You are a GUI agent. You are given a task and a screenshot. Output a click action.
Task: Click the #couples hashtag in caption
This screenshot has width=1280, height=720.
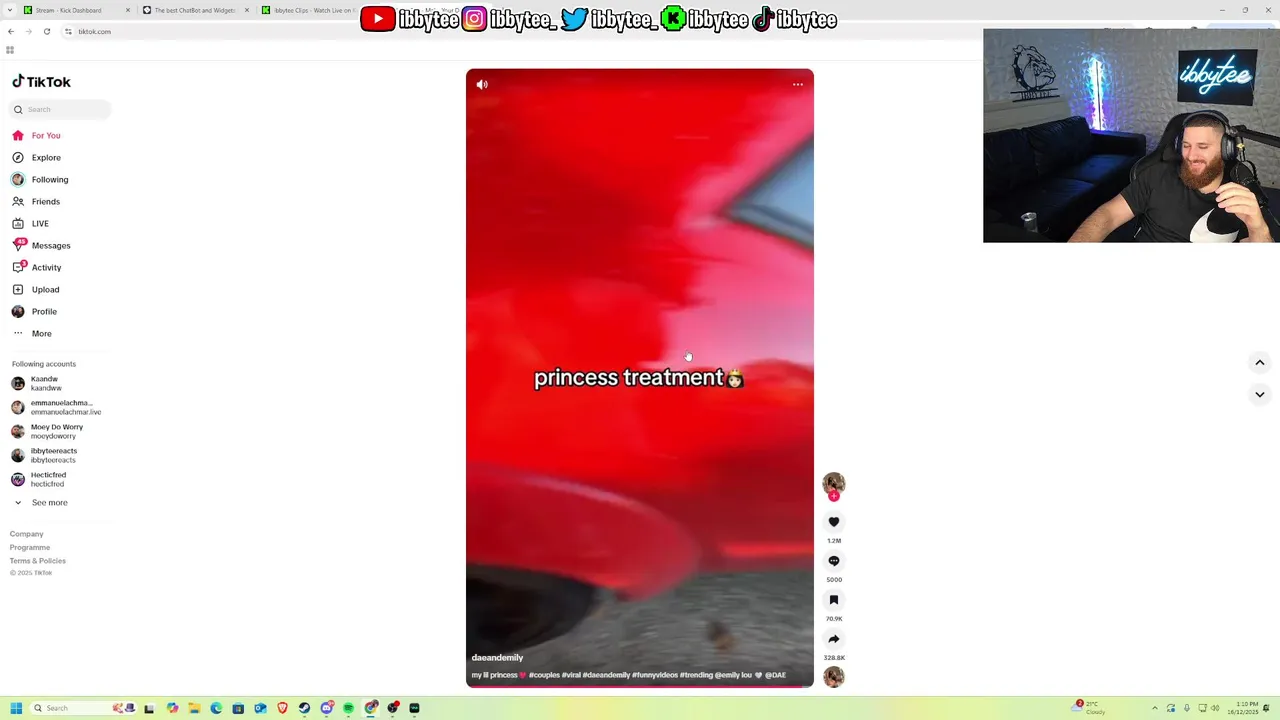point(544,675)
